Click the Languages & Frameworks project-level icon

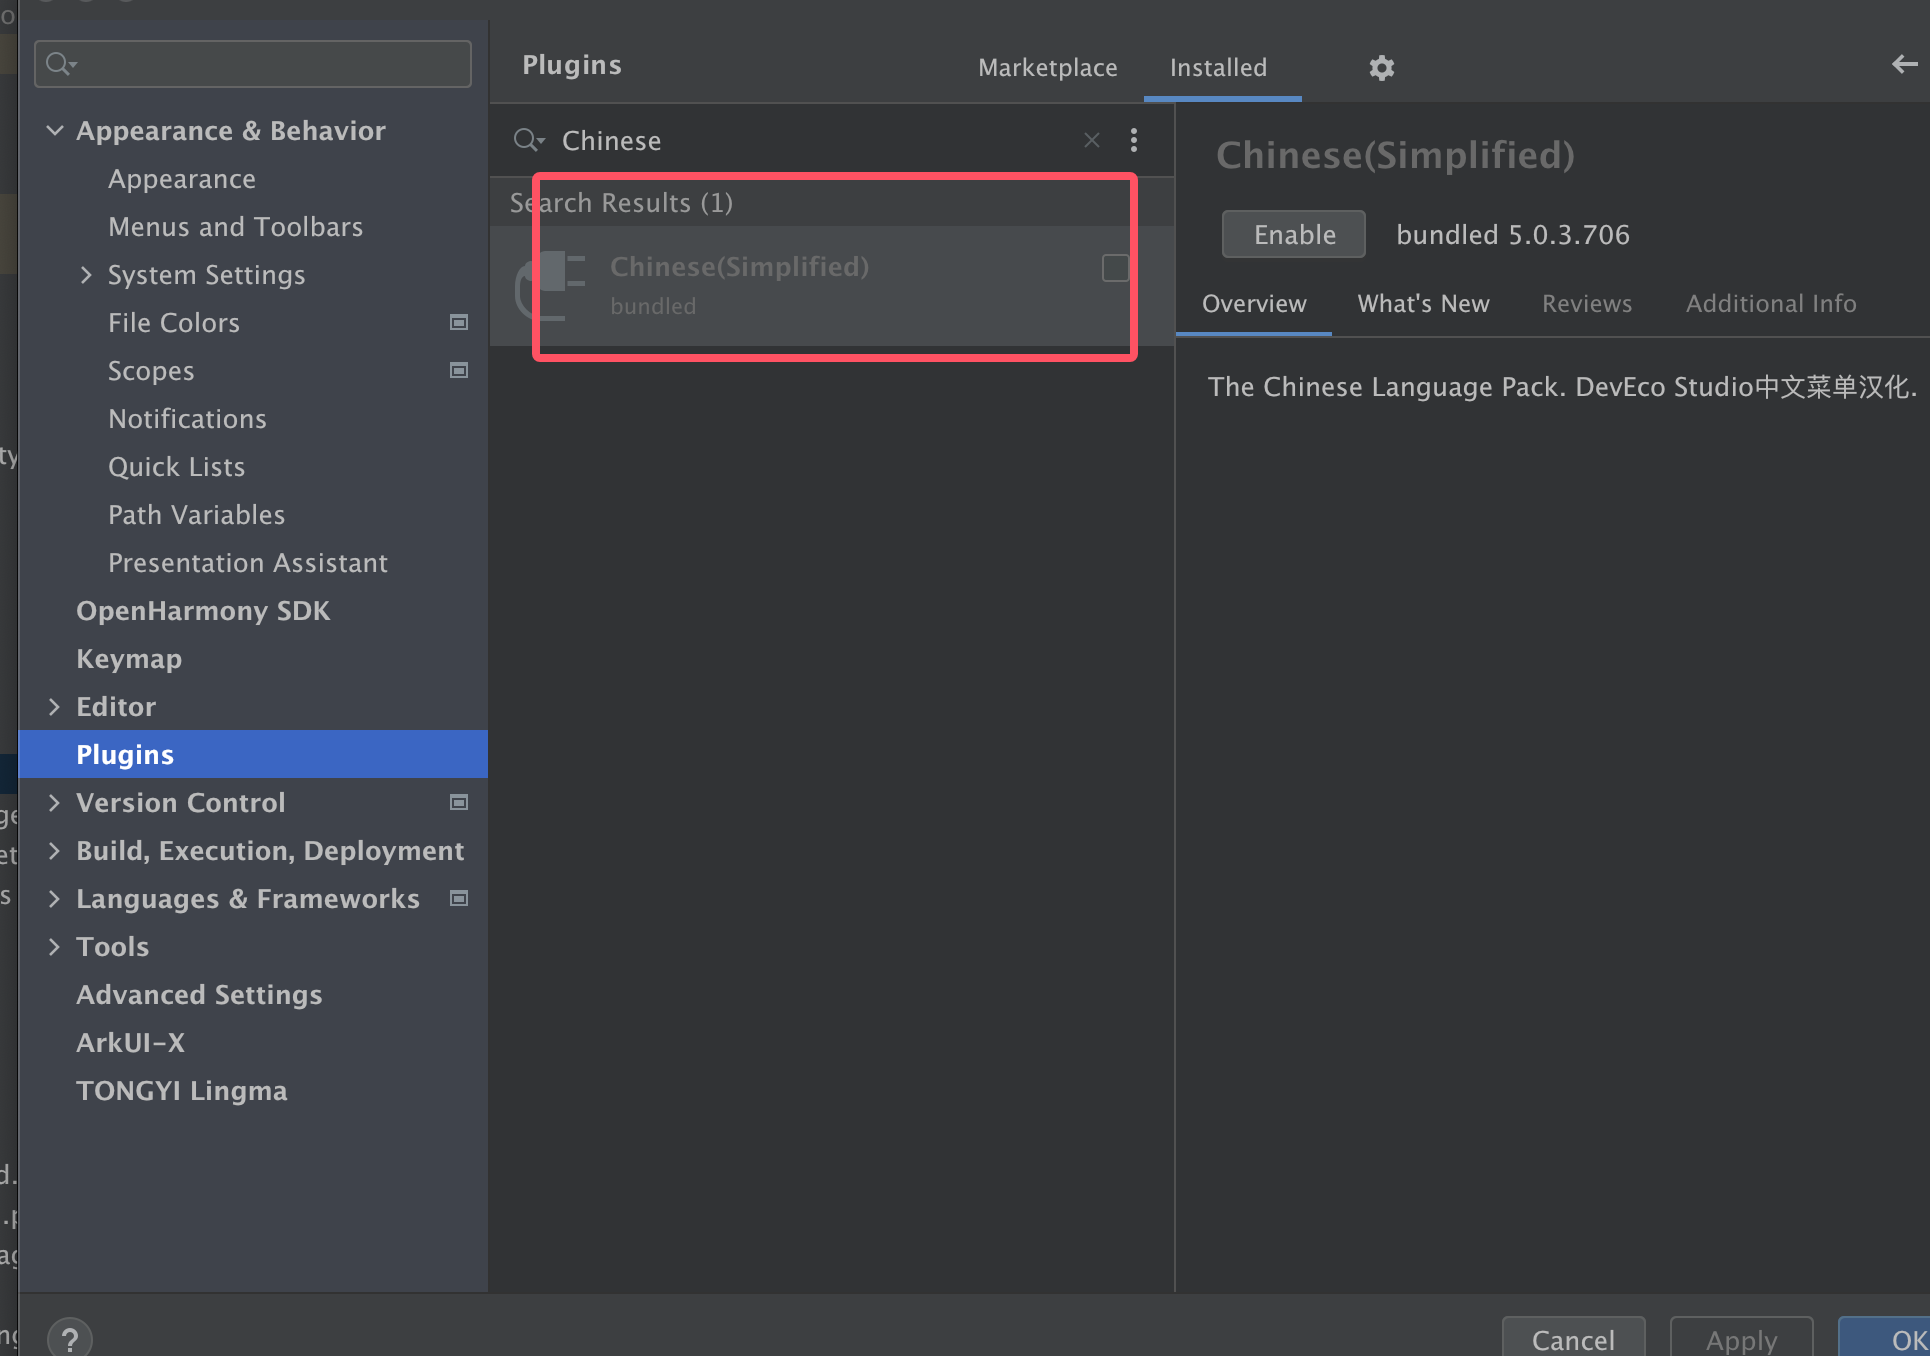click(459, 898)
